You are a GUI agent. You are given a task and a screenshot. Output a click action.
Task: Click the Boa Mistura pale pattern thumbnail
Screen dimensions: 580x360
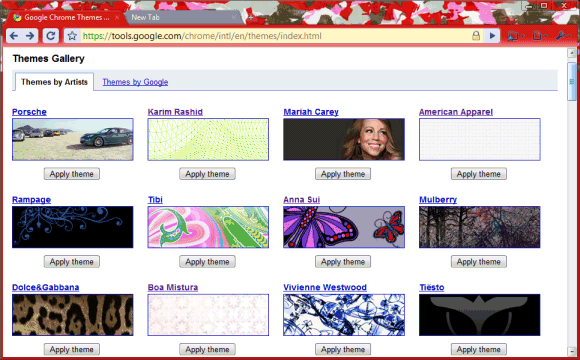point(208,315)
